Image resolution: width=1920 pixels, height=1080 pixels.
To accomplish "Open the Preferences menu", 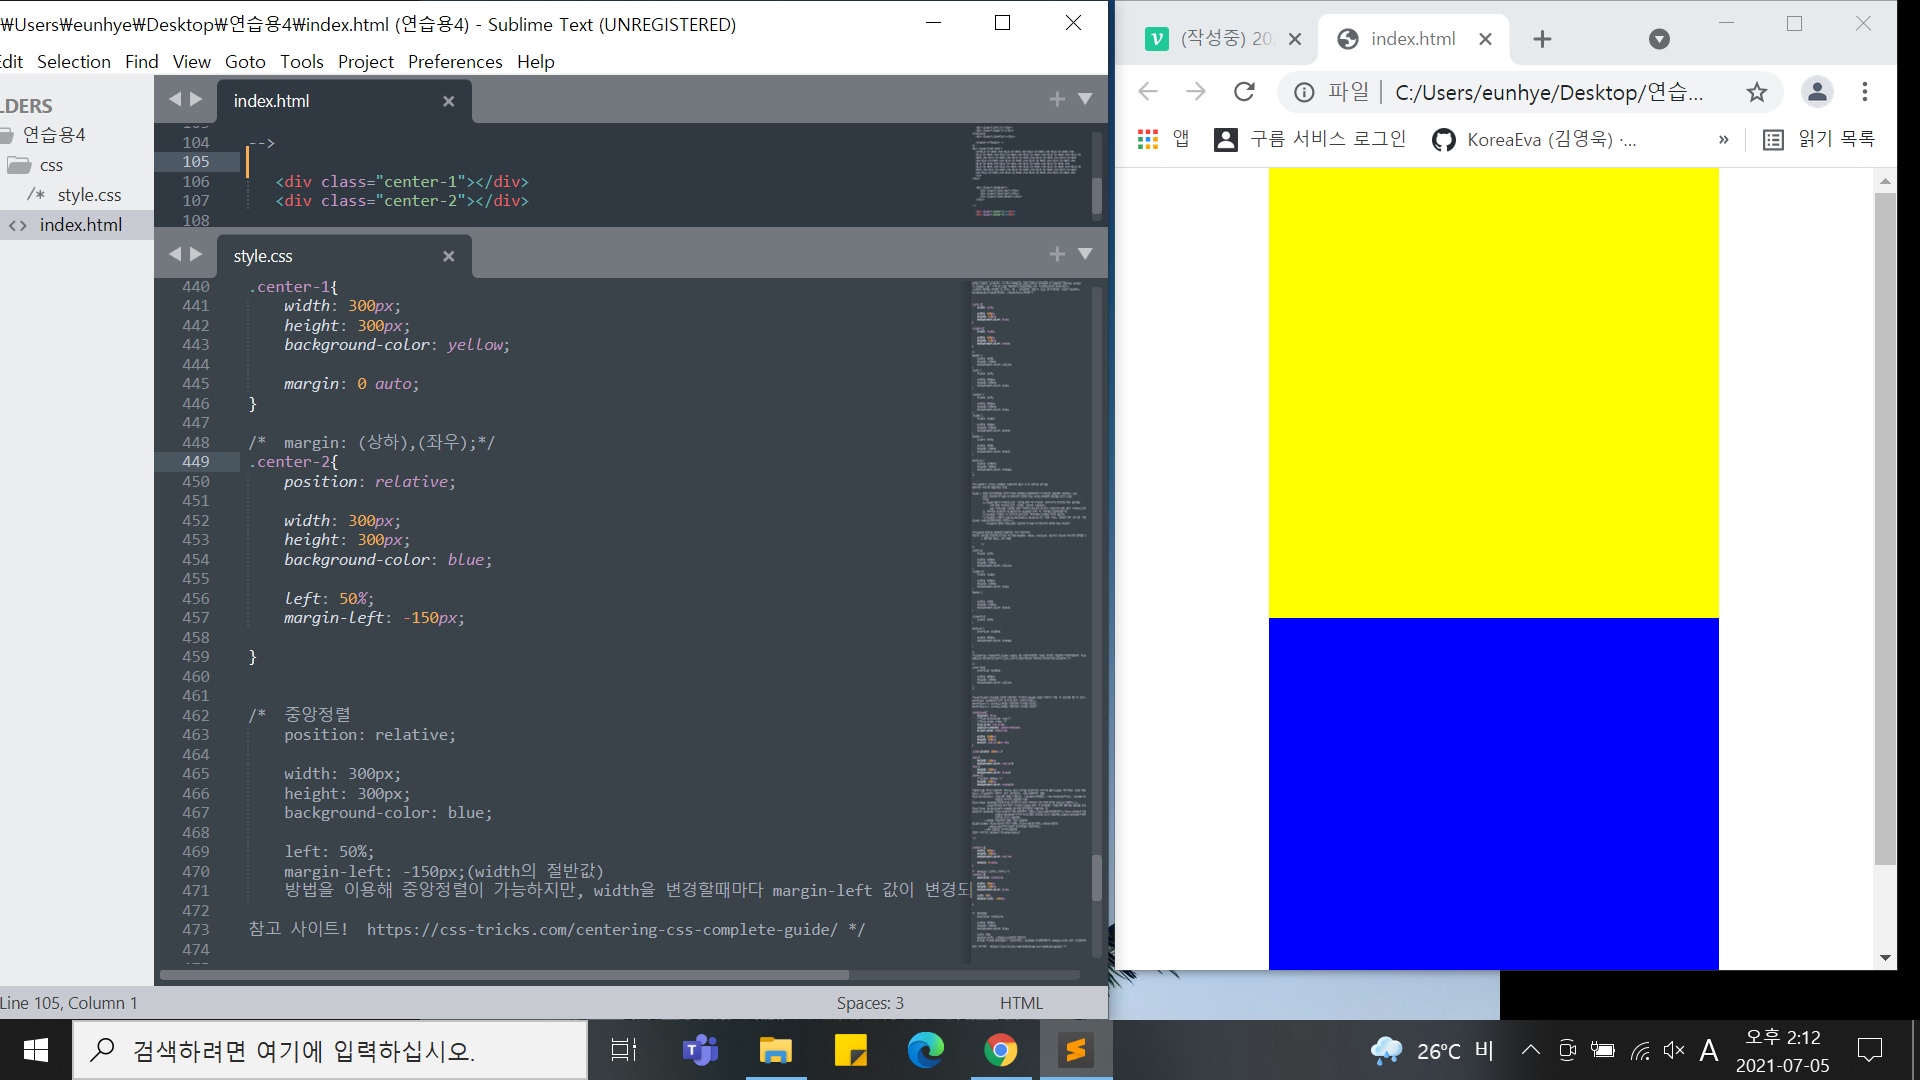I will 454,61.
